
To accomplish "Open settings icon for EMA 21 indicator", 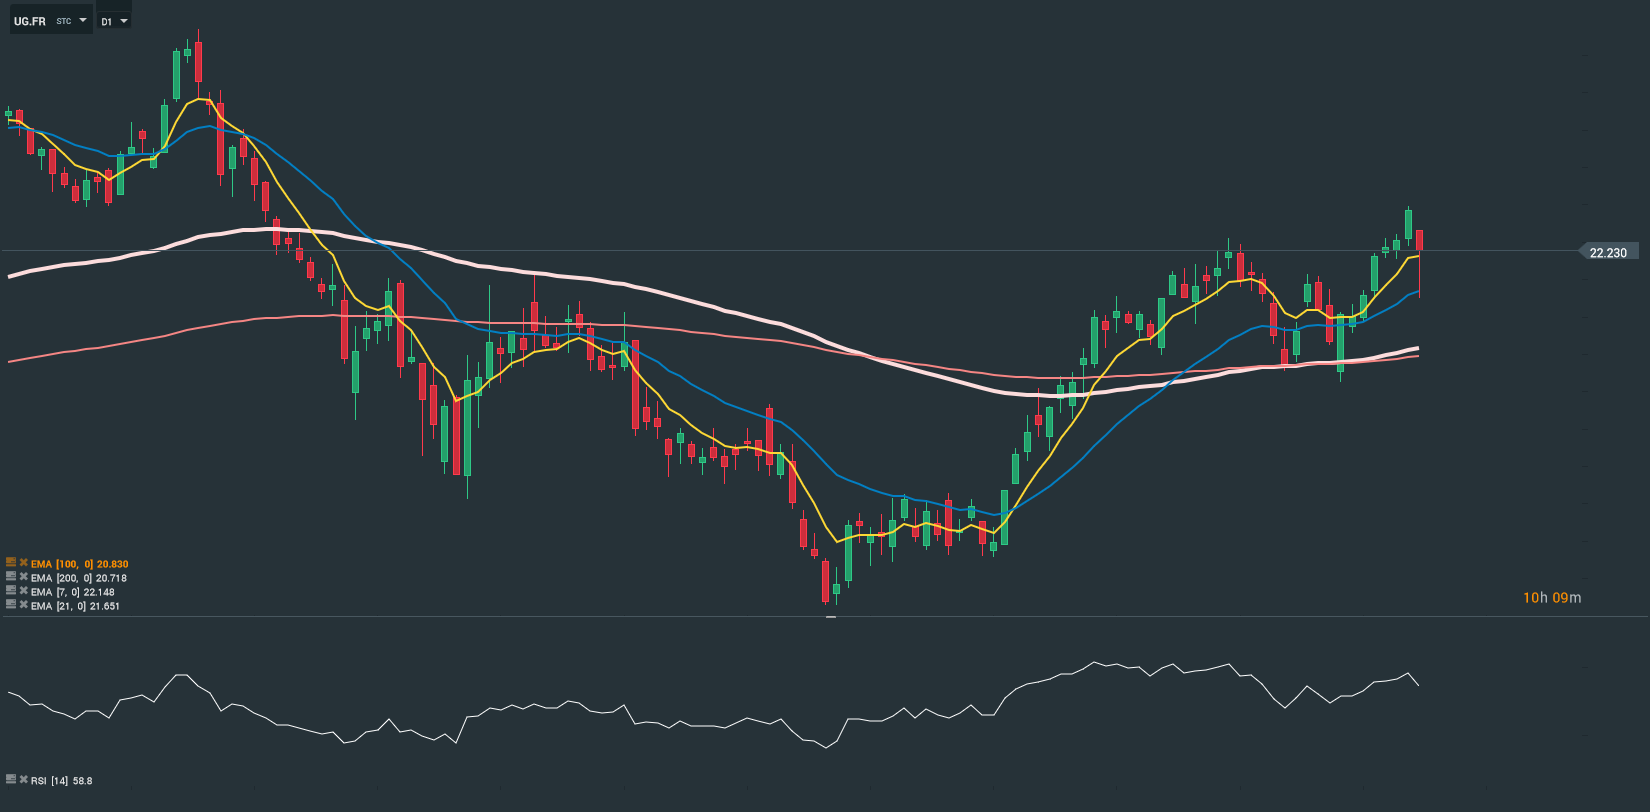I will click(11, 605).
